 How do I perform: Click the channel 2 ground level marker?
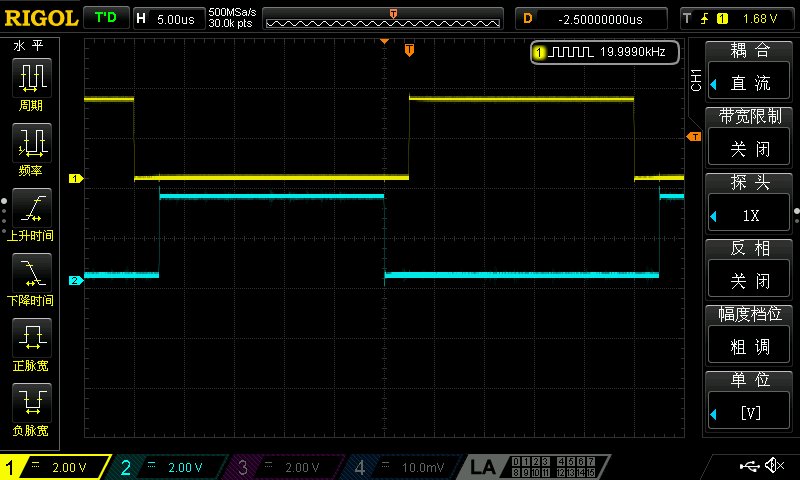pyautogui.click(x=76, y=281)
